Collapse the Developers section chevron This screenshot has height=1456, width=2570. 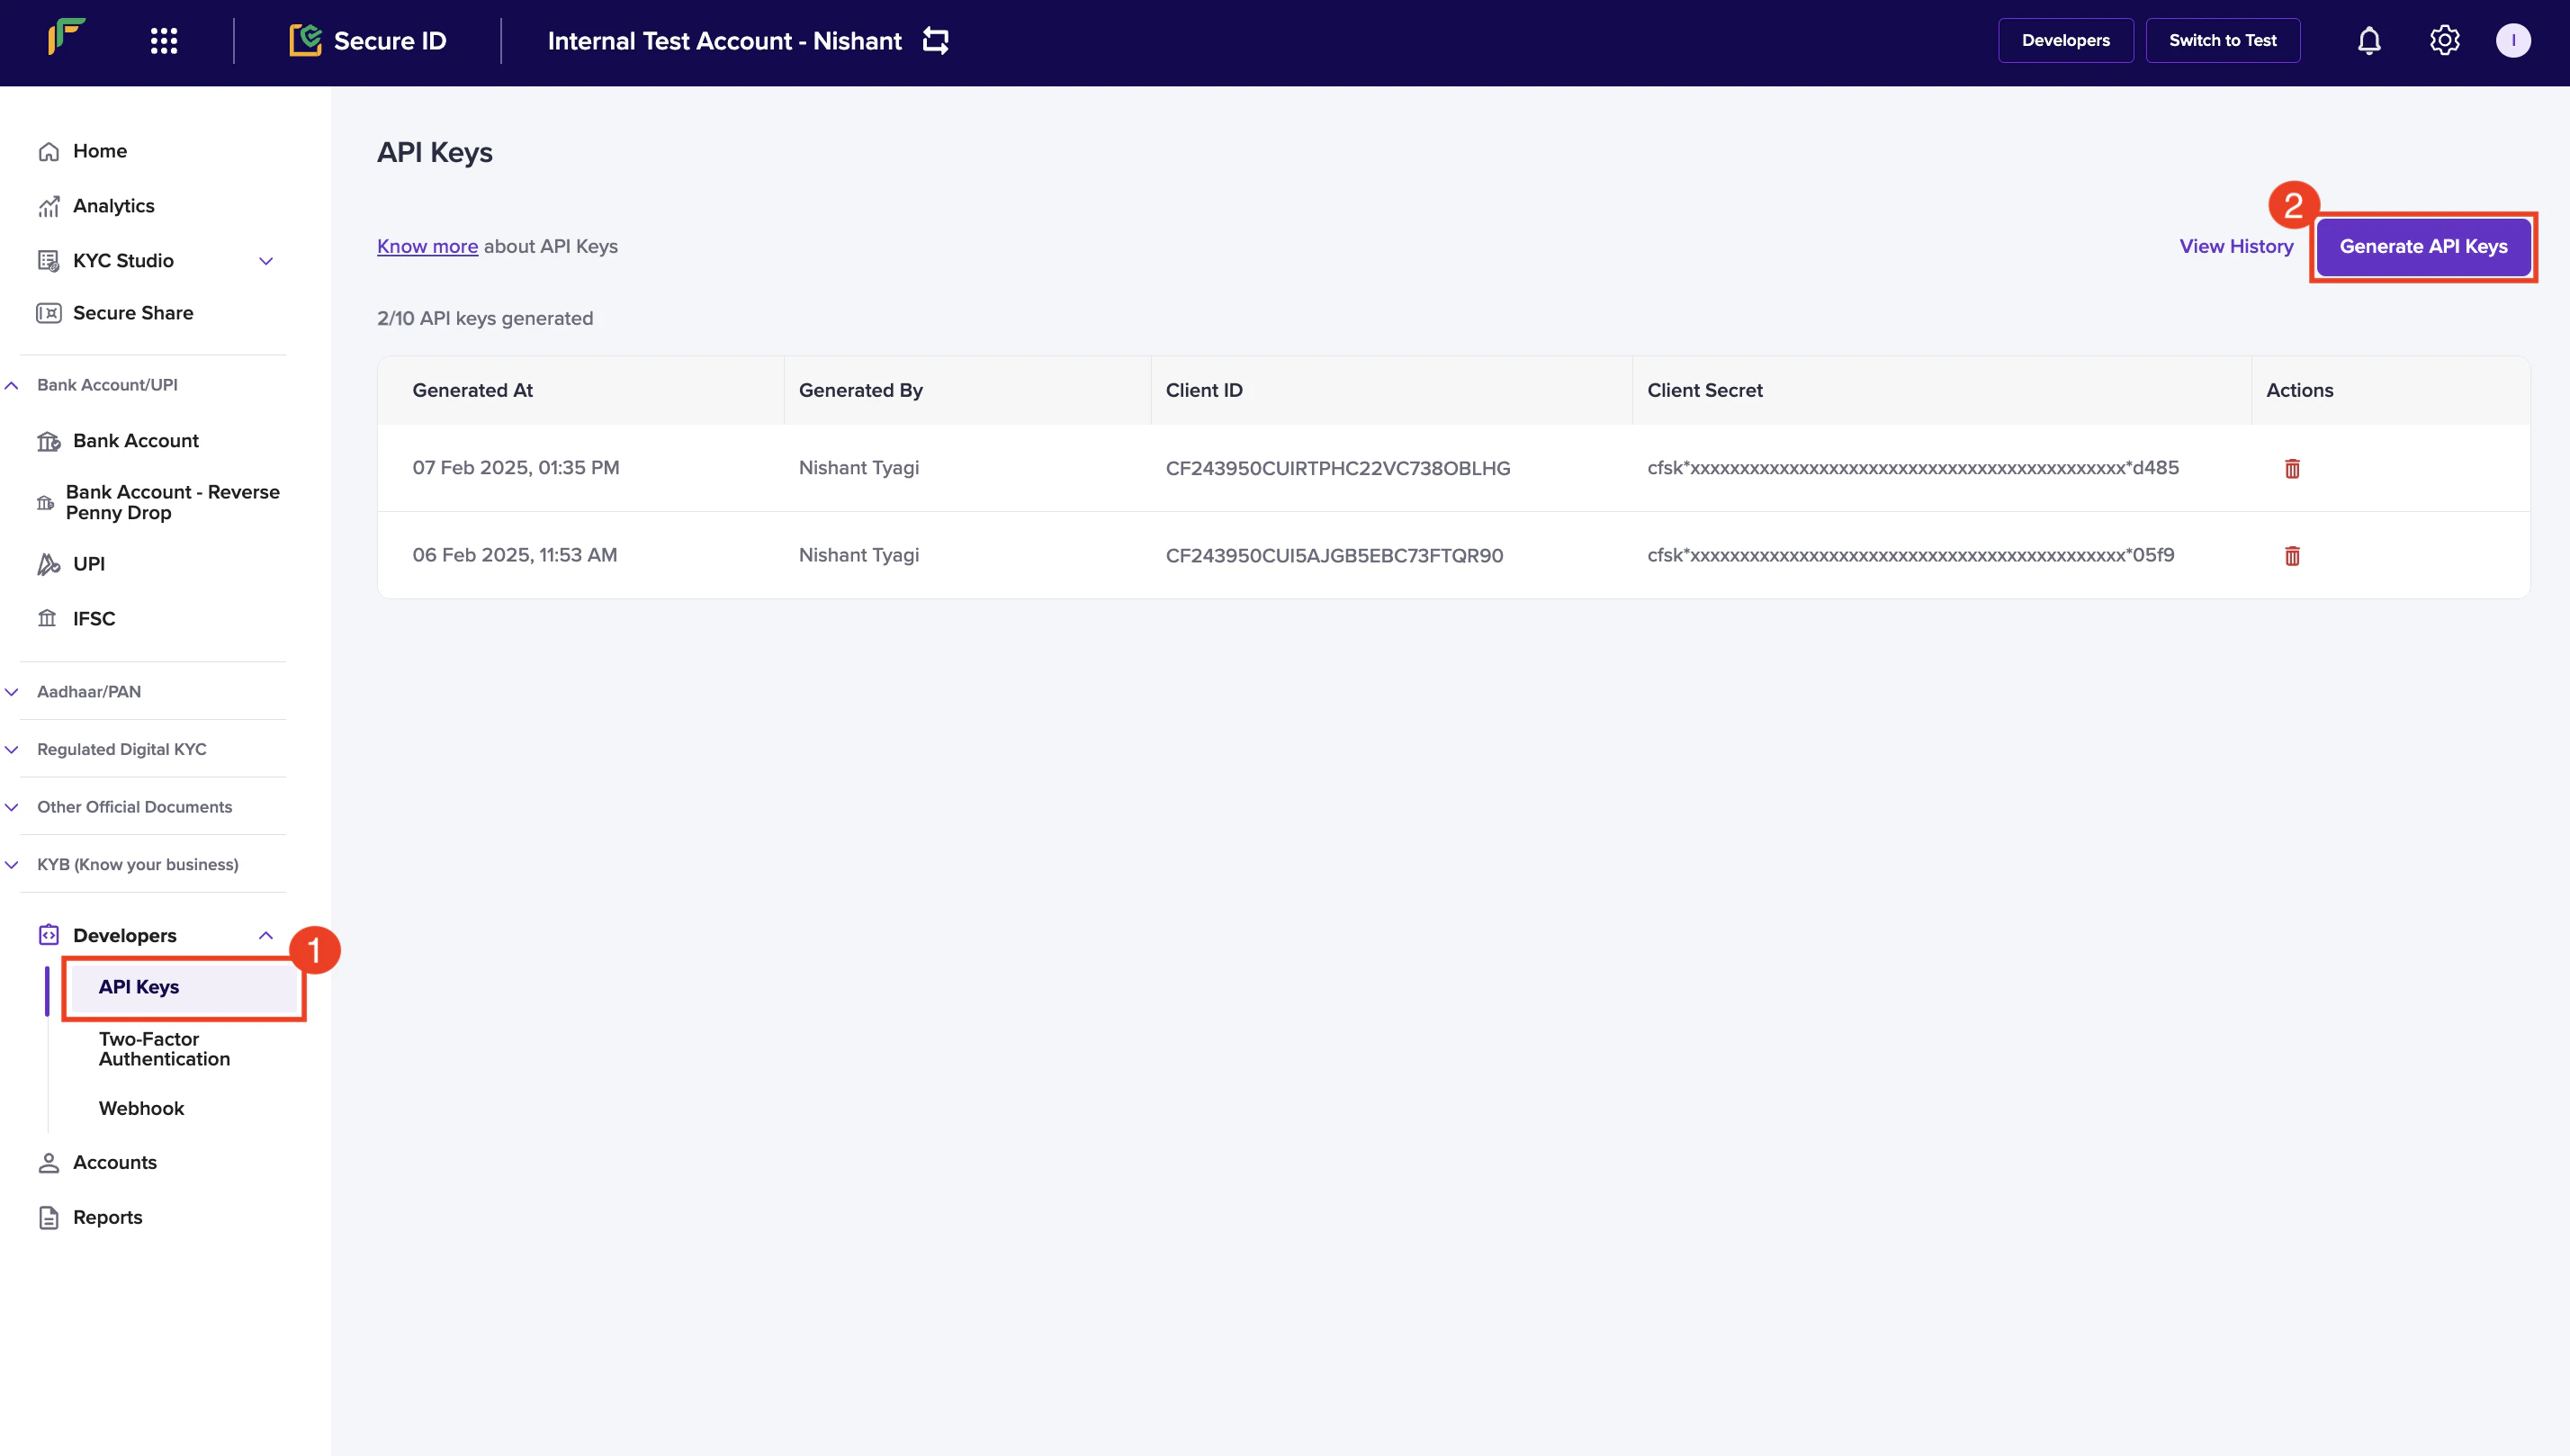pyautogui.click(x=266, y=936)
